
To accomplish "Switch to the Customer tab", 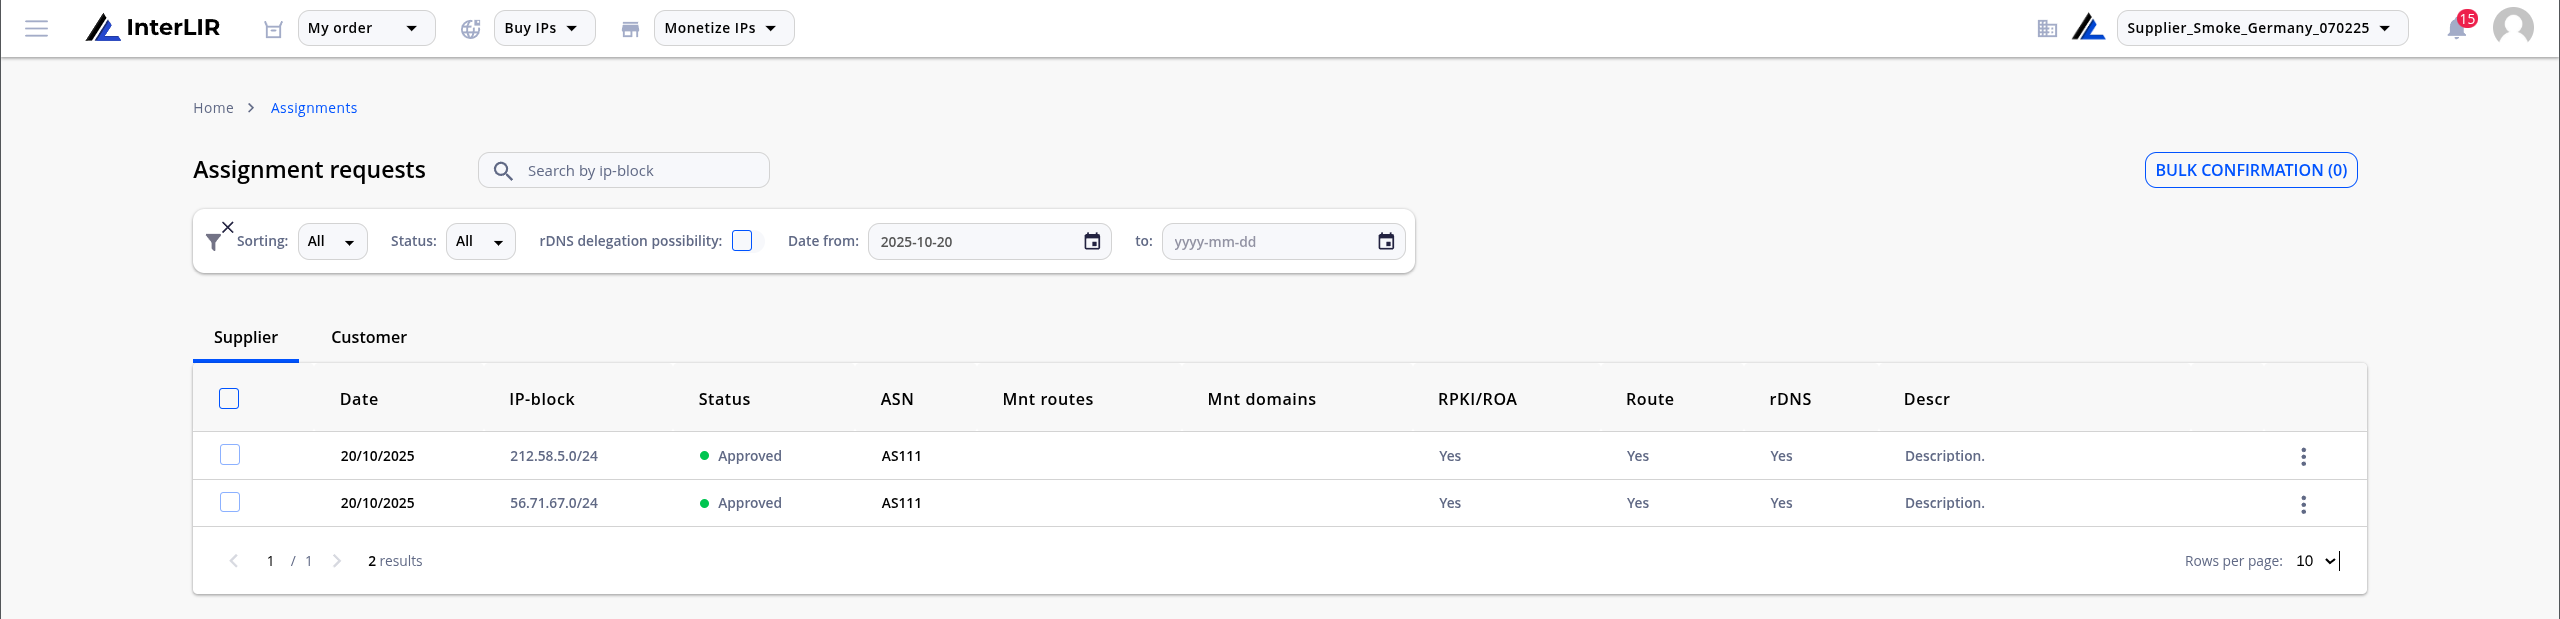I will (369, 337).
